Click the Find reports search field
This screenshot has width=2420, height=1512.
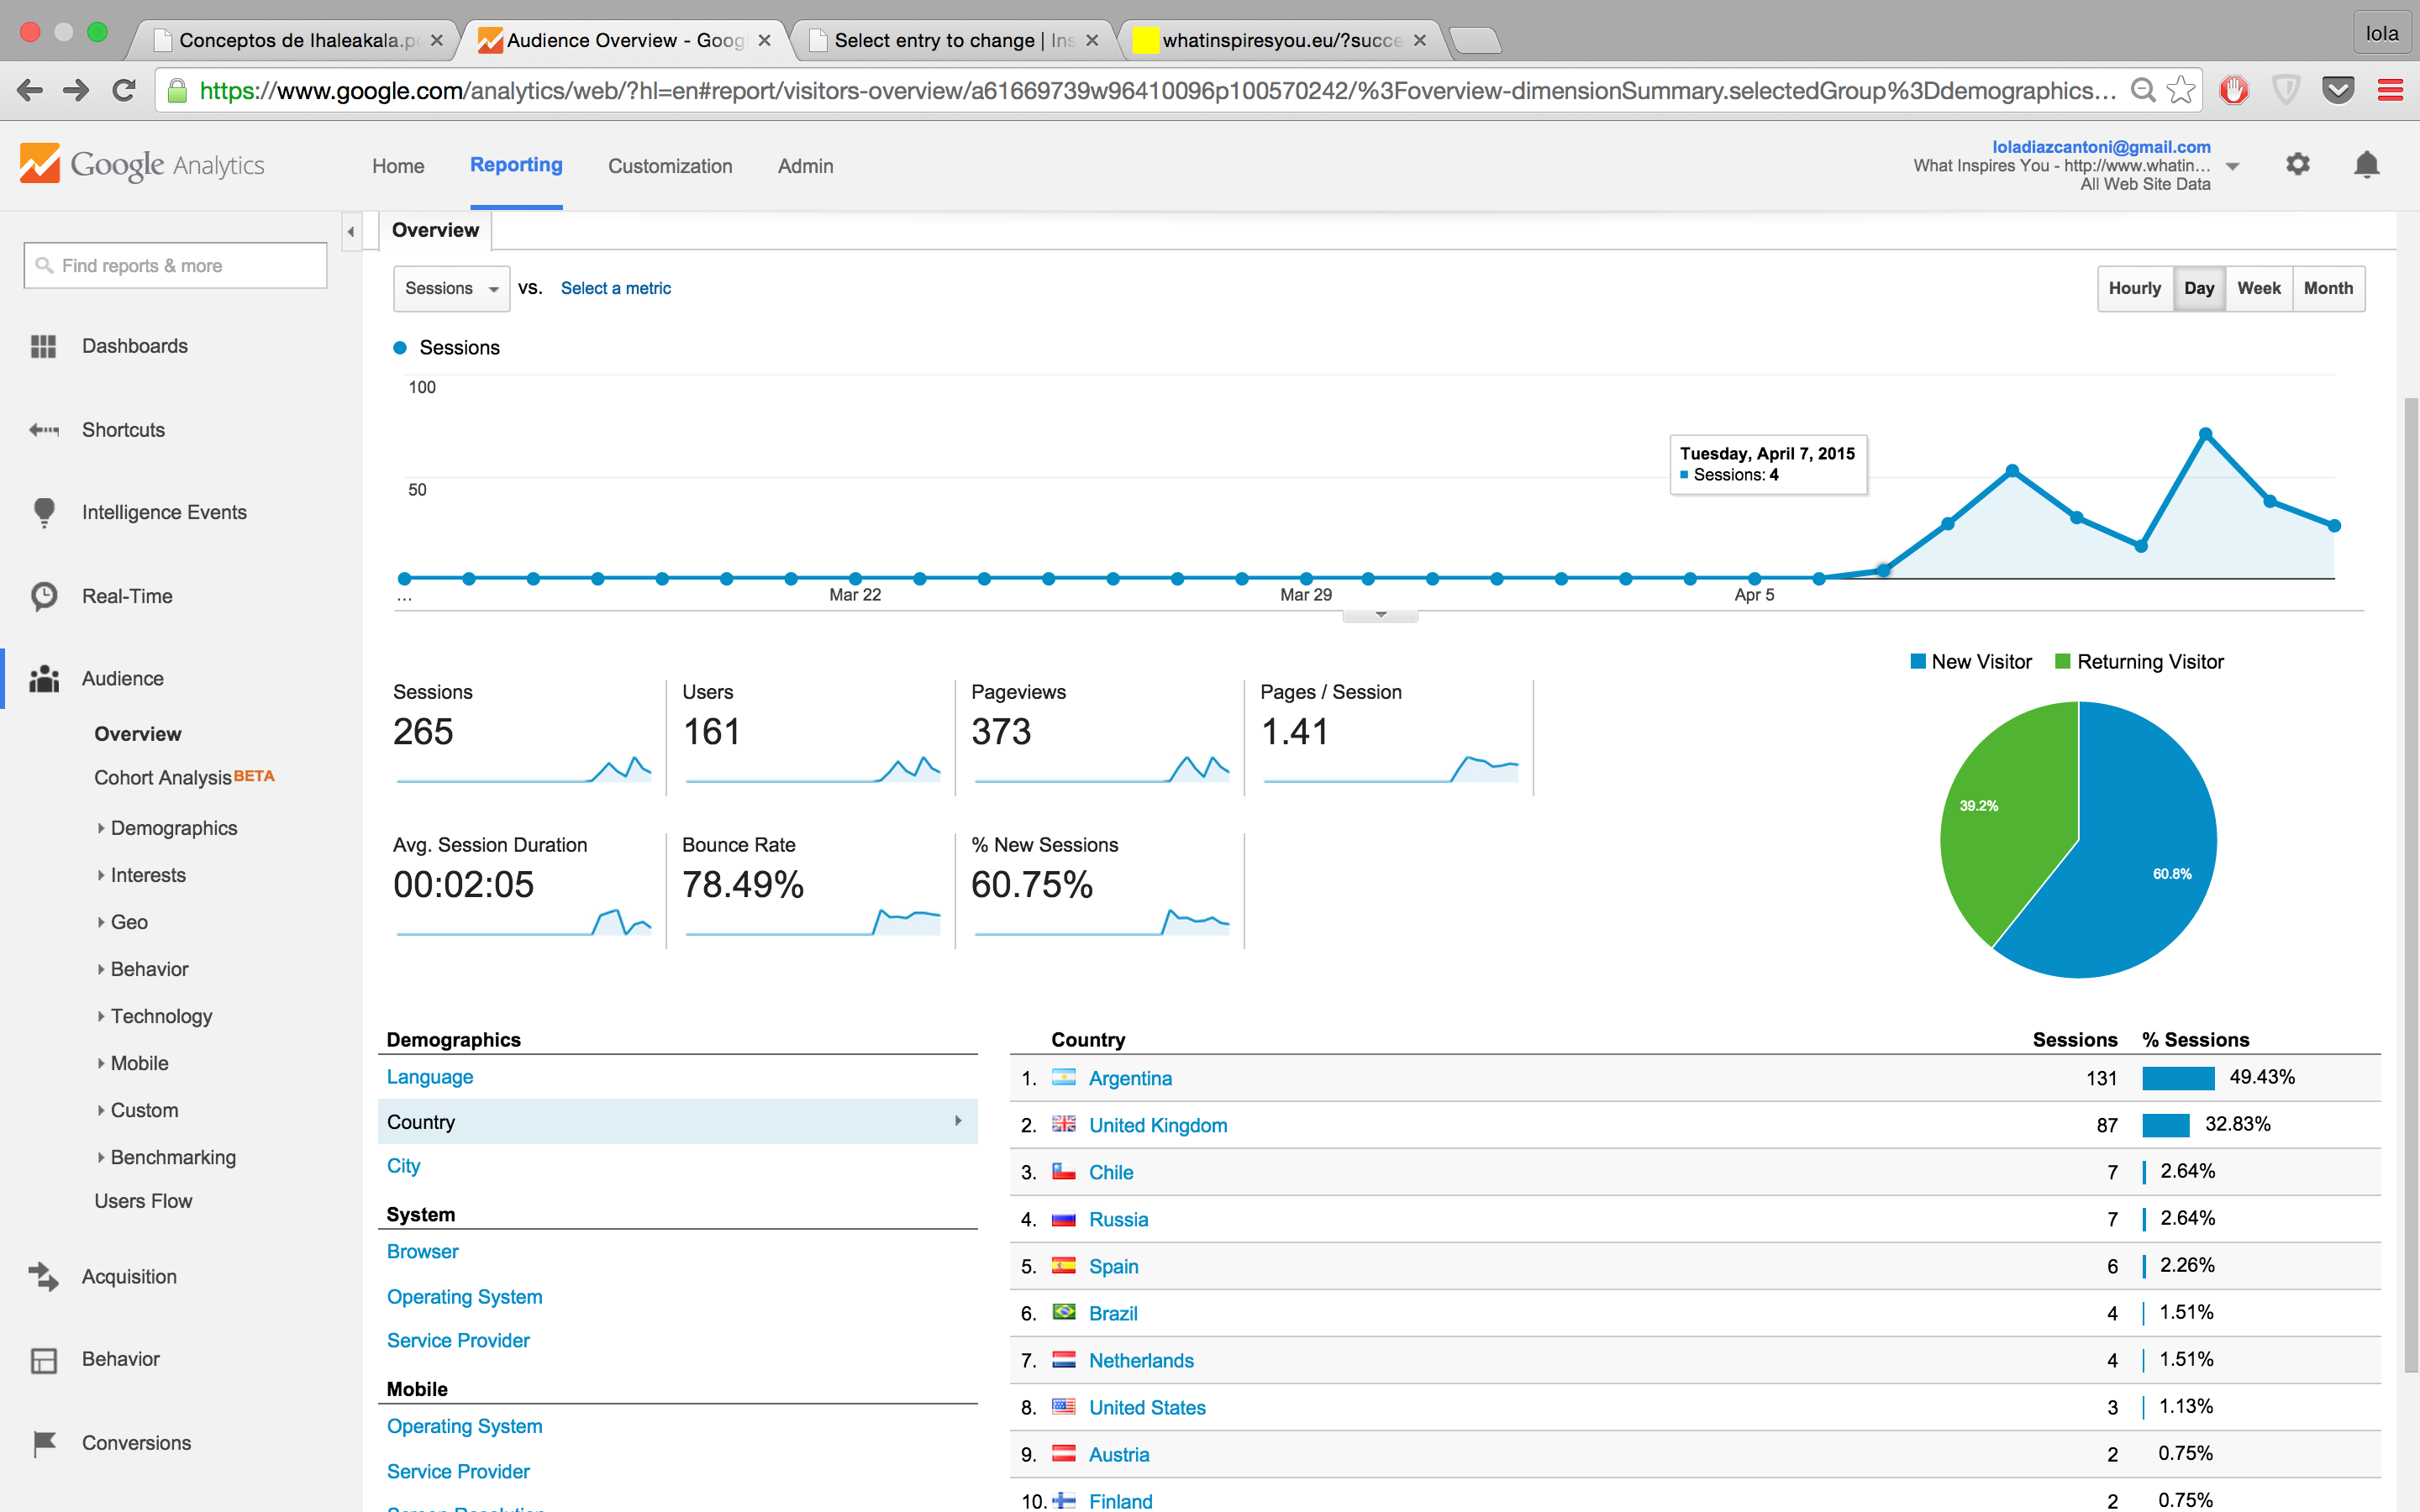point(176,266)
